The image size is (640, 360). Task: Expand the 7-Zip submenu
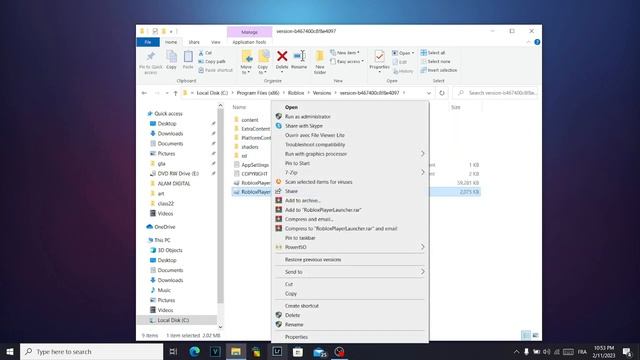[x=350, y=173]
